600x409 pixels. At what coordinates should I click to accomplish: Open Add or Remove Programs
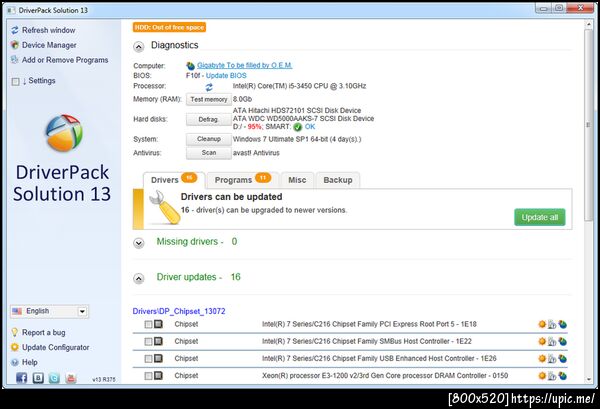coord(59,60)
